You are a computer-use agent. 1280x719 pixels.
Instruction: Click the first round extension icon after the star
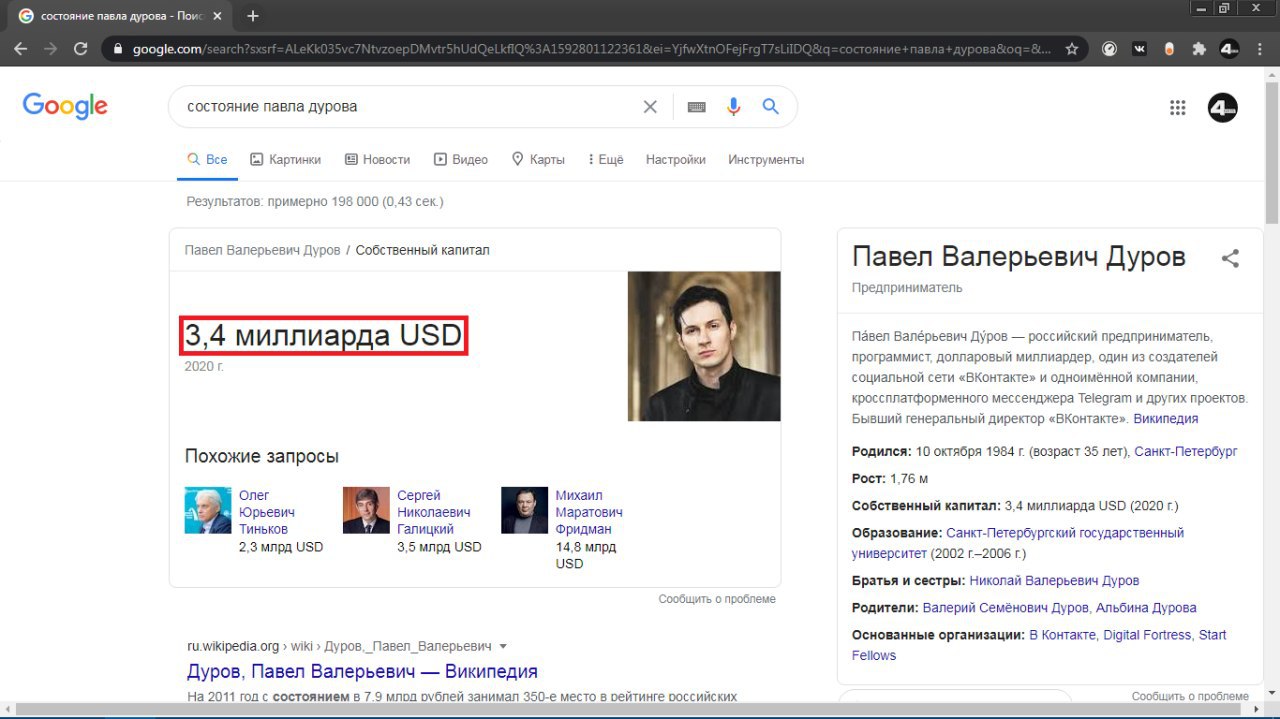[x=1109, y=48]
